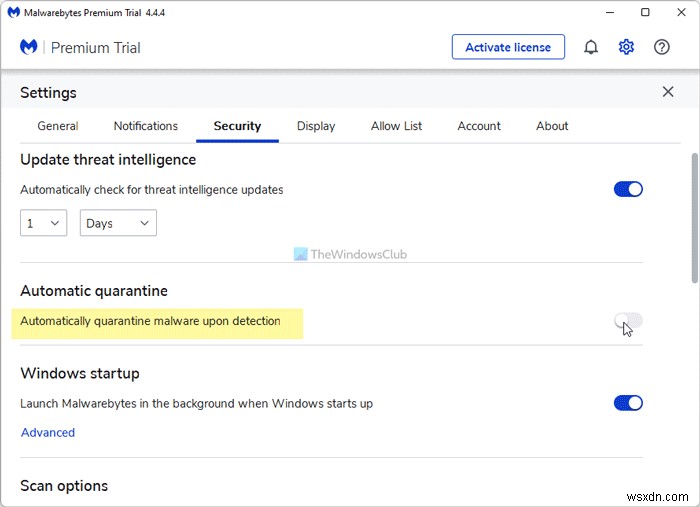700x507 pixels.
Task: Minimize the Malwarebytes window
Action: point(610,12)
